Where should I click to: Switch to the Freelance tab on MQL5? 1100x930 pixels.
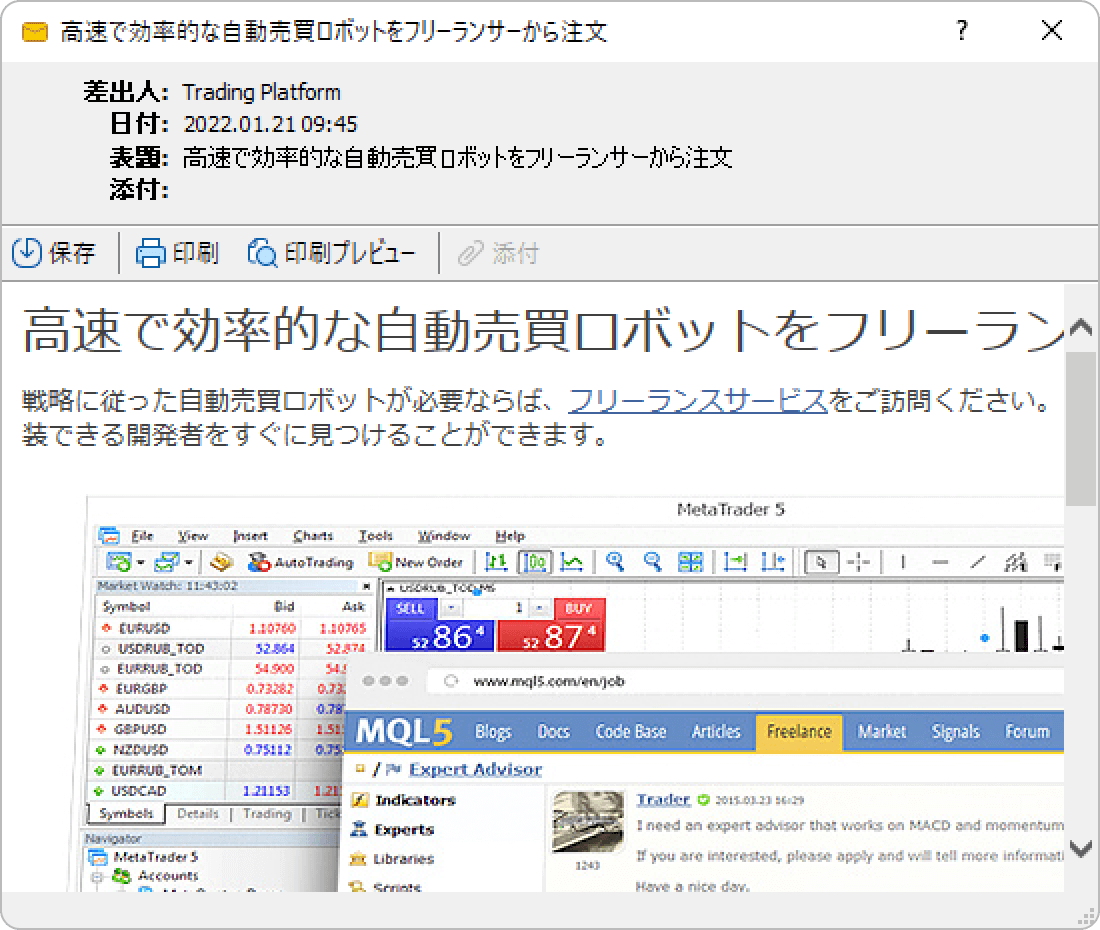click(799, 732)
